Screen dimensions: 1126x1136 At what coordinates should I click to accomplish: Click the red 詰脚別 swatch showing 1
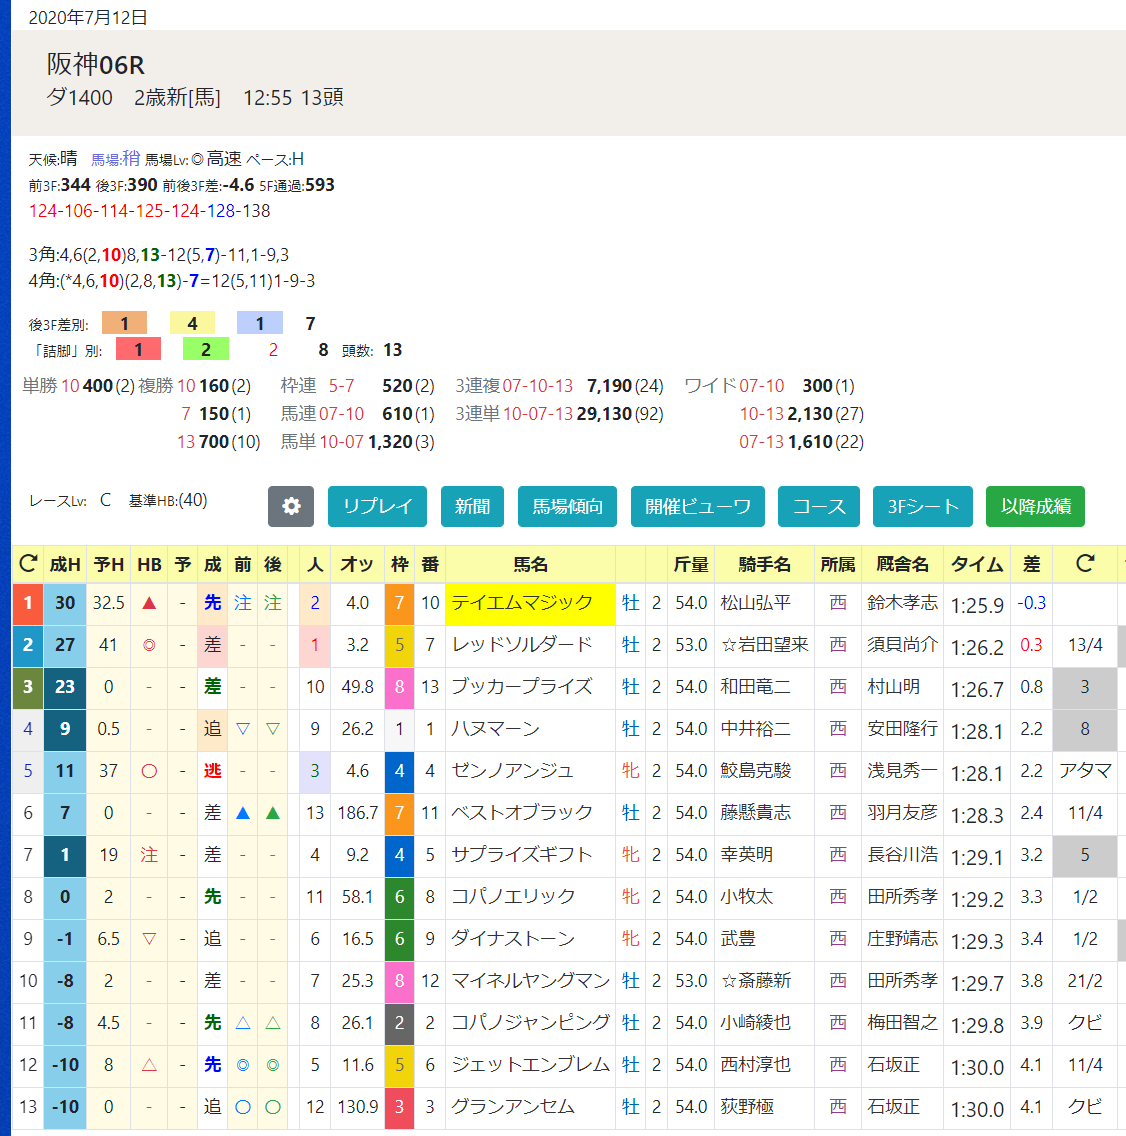click(x=138, y=350)
